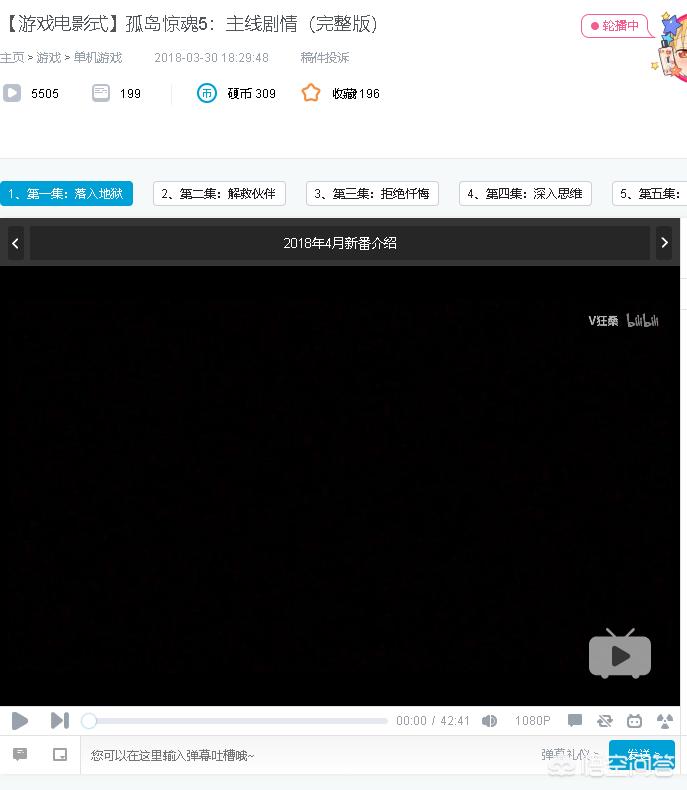Mute the video volume

point(489,721)
